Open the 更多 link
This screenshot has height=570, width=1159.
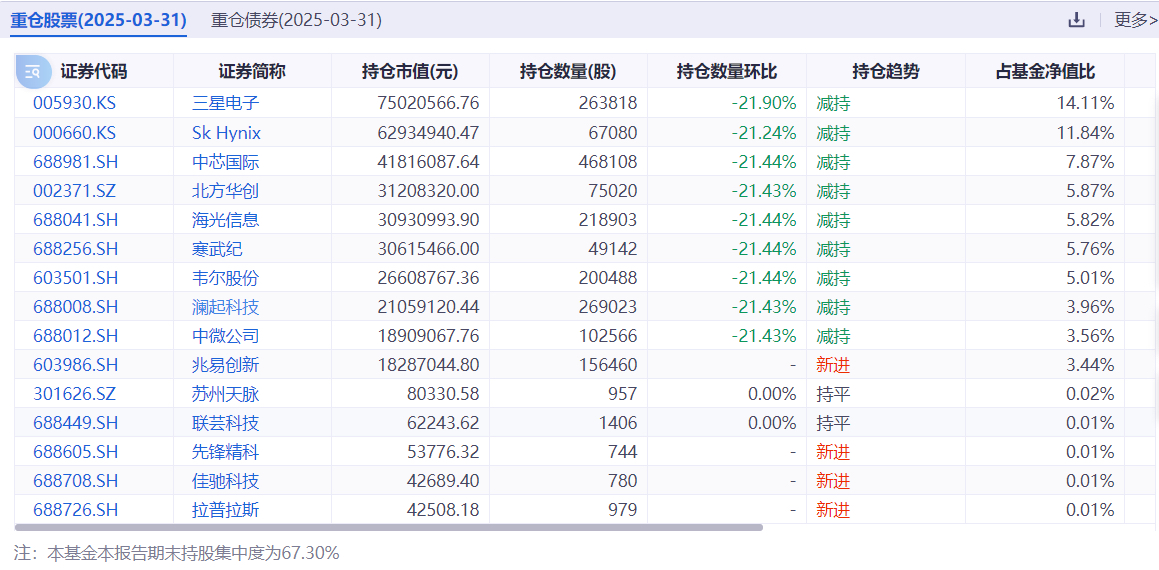coord(1136,20)
